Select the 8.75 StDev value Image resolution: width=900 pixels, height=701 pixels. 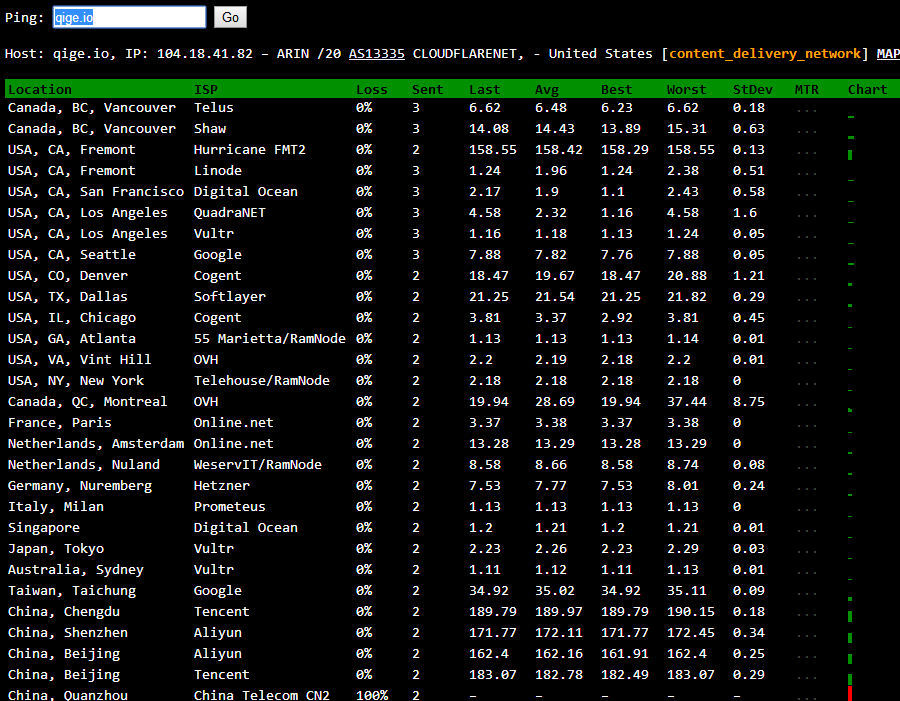(x=748, y=402)
